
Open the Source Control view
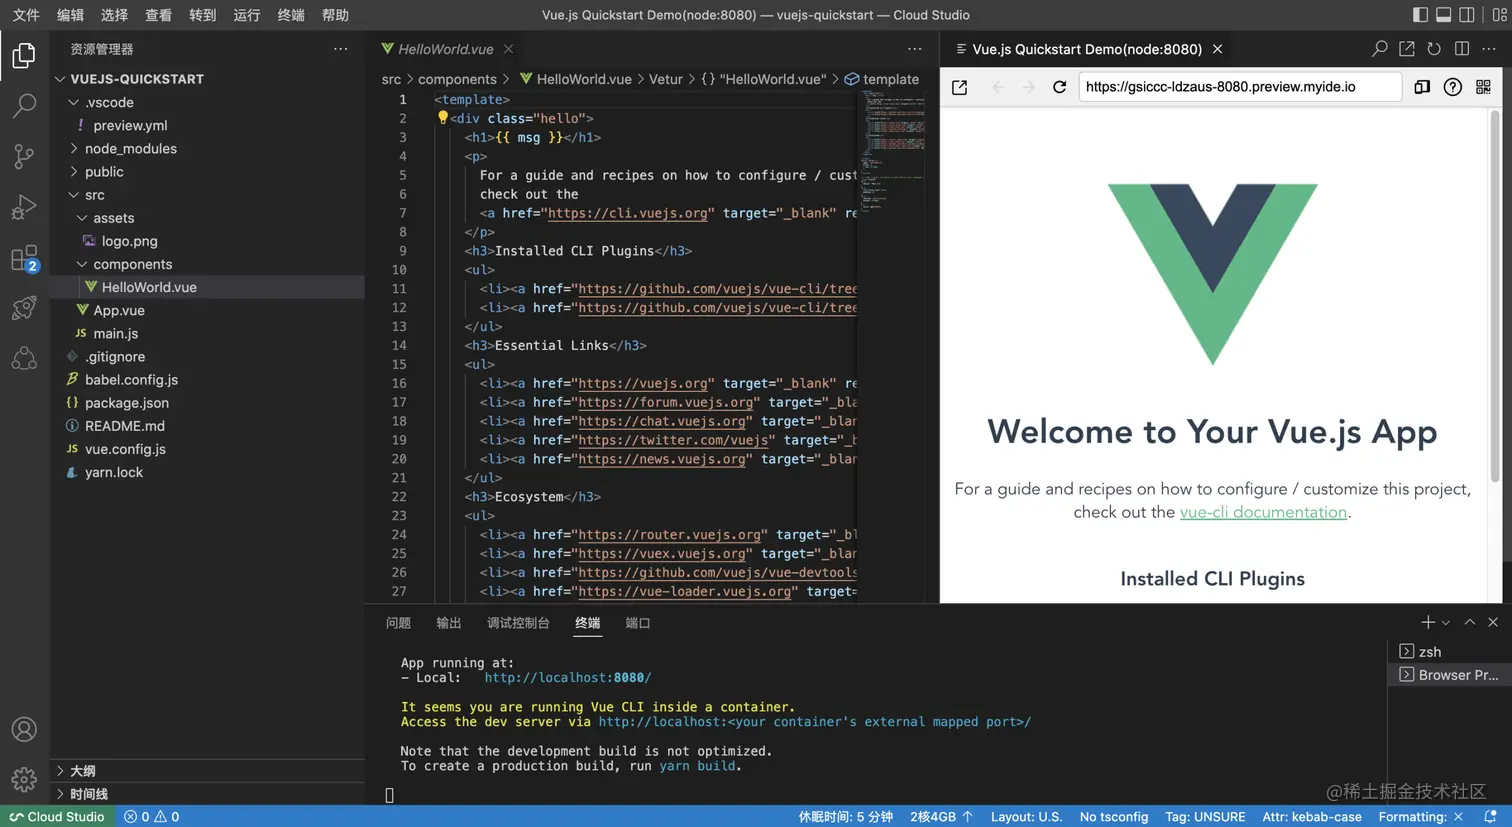[x=24, y=156]
